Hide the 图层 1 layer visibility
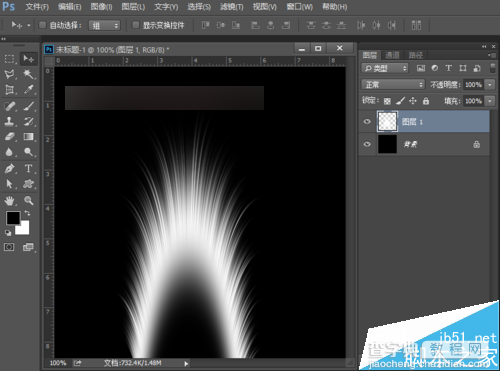 point(367,122)
